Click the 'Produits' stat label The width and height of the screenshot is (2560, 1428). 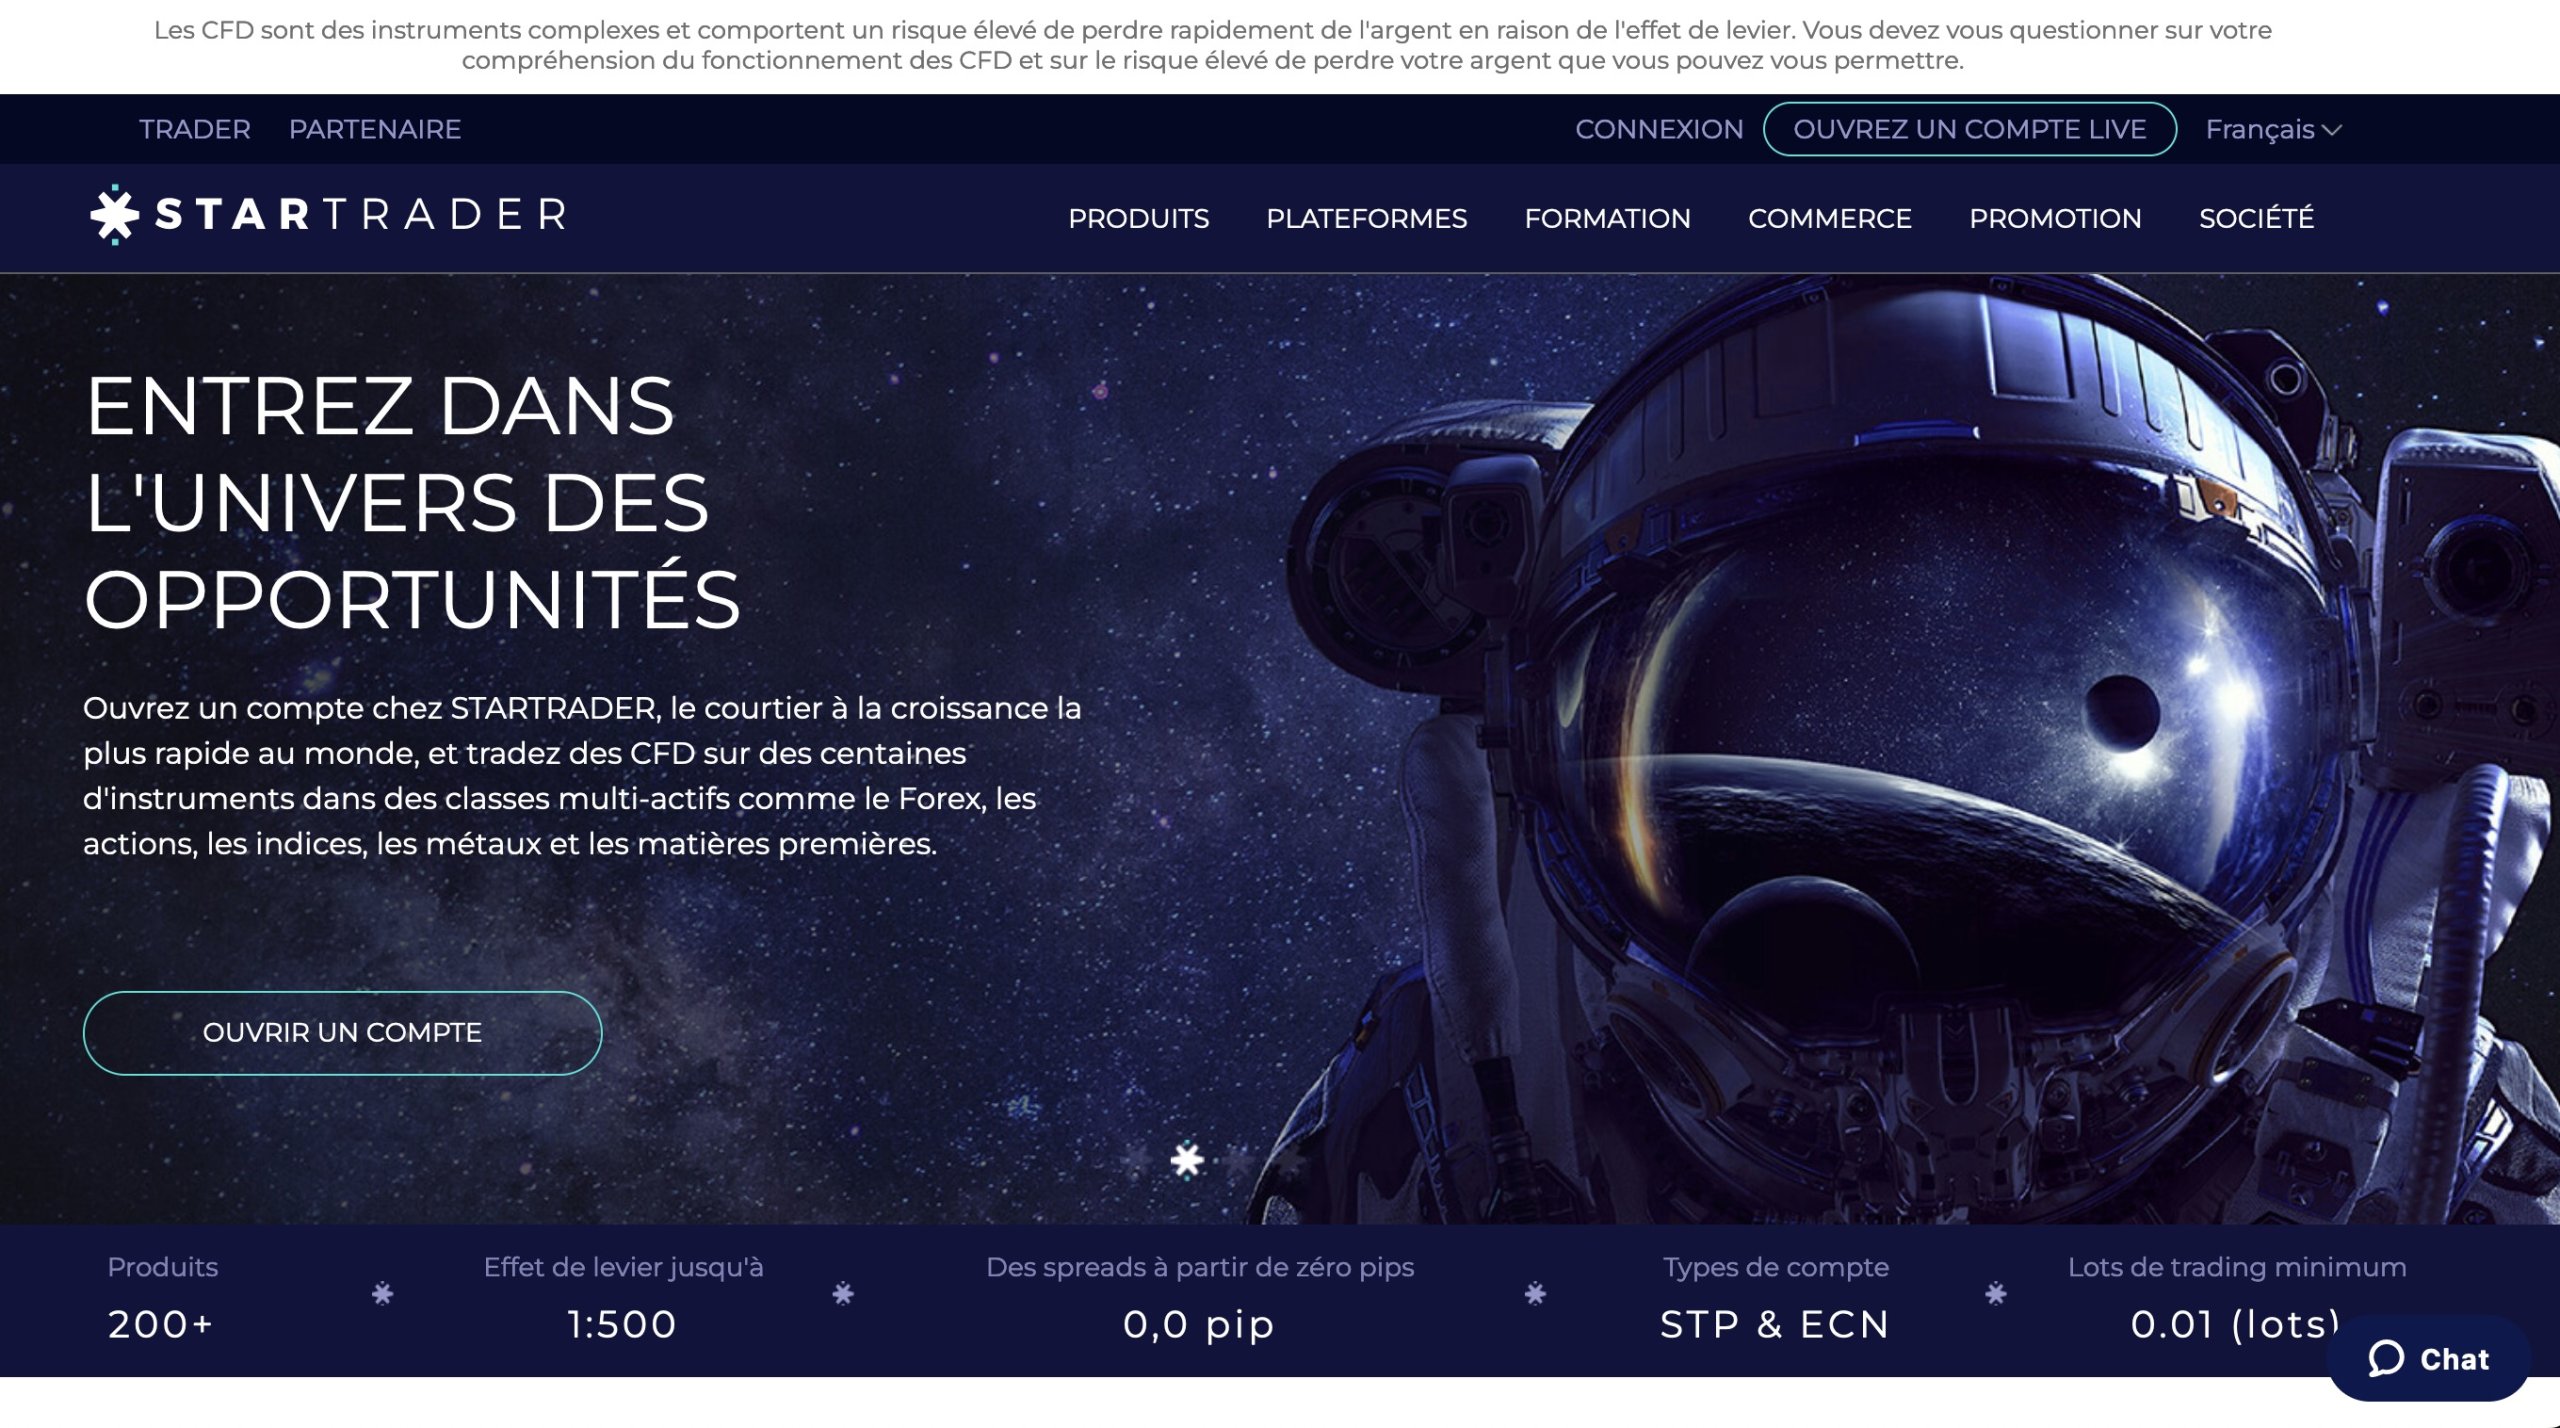(163, 1267)
